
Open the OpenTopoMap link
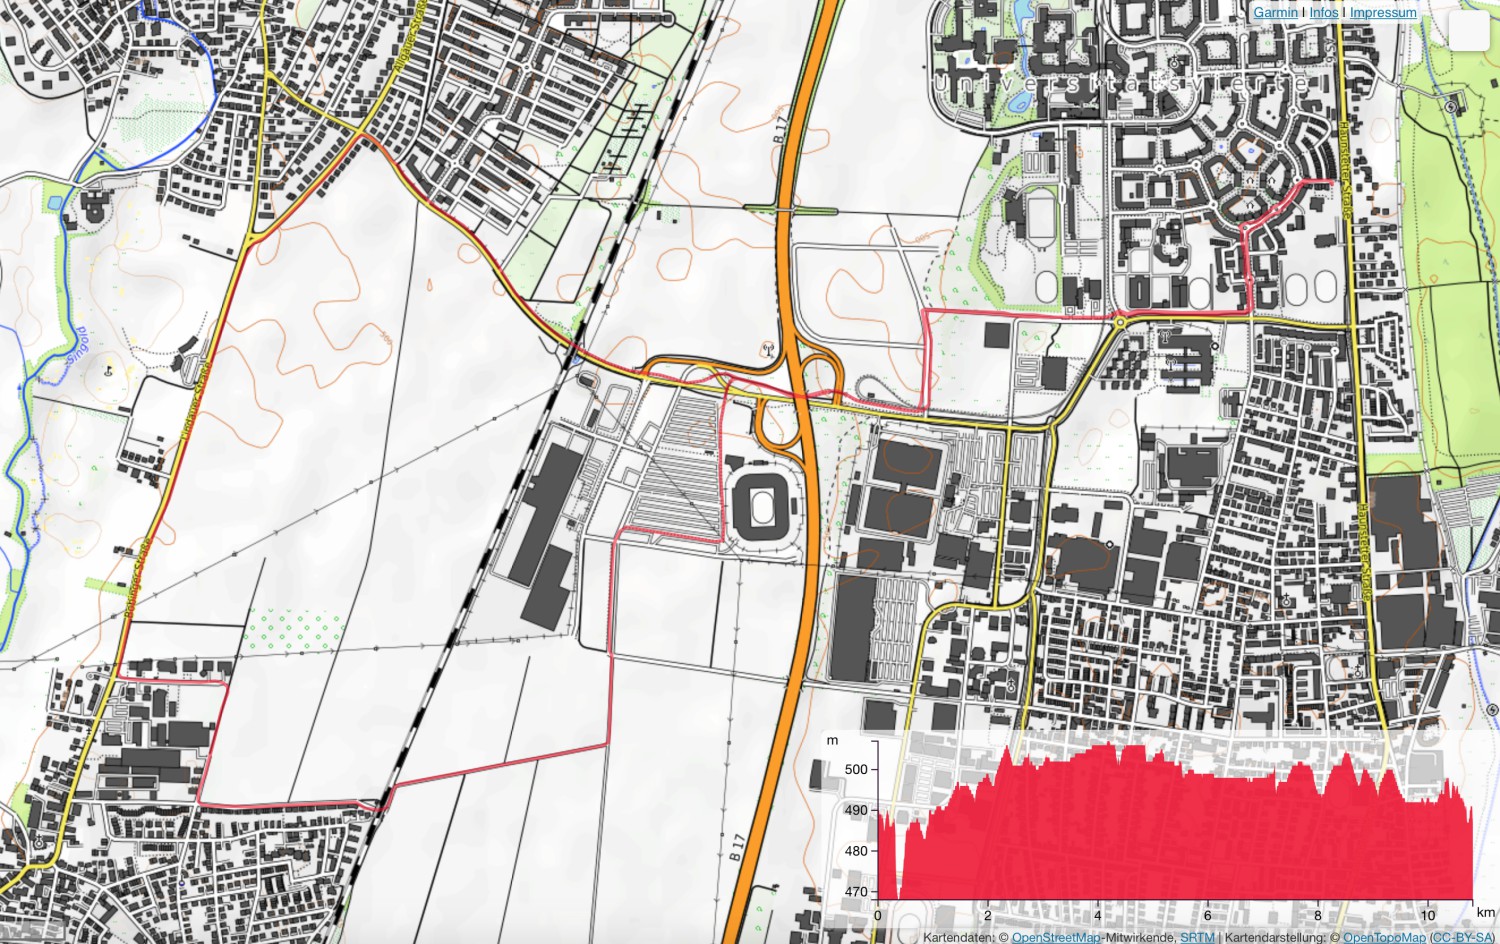(1385, 938)
